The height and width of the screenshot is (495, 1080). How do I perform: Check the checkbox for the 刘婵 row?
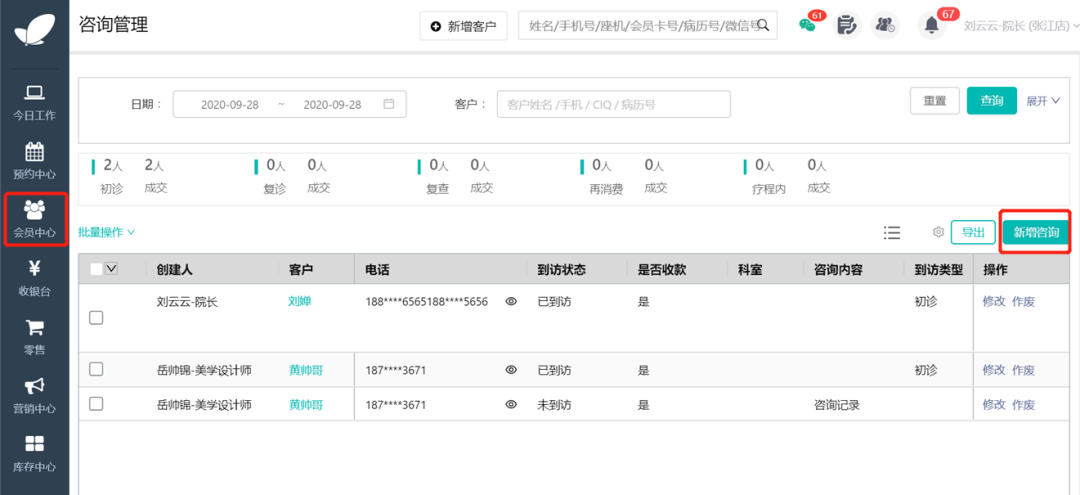click(96, 317)
